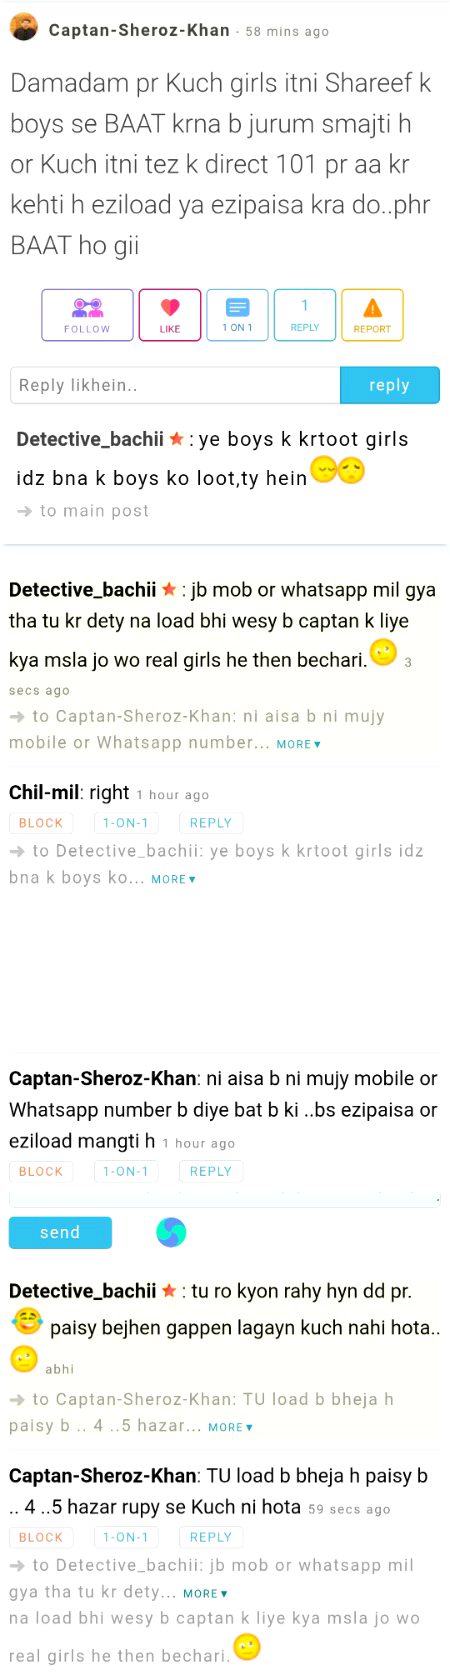The height and width of the screenshot is (1675, 450).
Task: Start 1-ON-1 with Chil-mil
Action: coord(126,823)
